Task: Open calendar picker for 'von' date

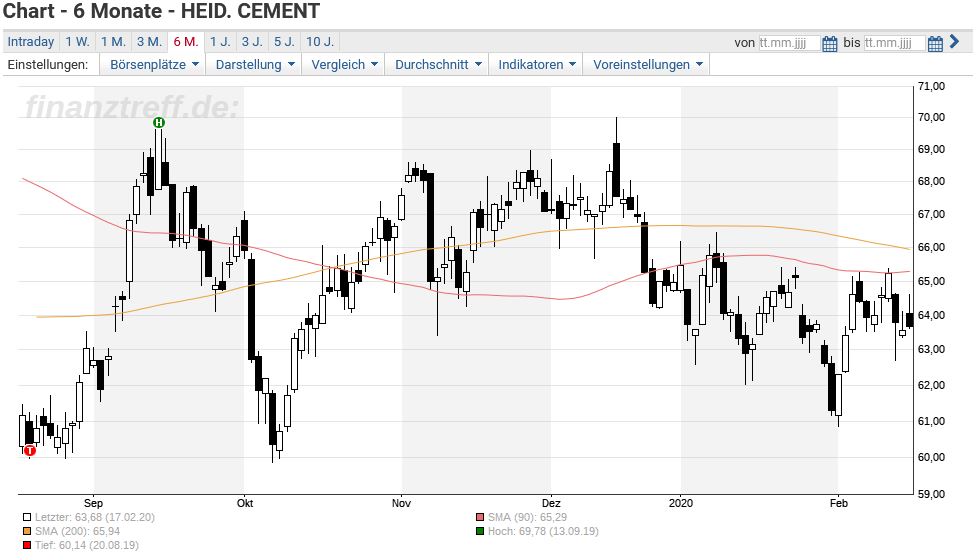Action: tap(829, 43)
